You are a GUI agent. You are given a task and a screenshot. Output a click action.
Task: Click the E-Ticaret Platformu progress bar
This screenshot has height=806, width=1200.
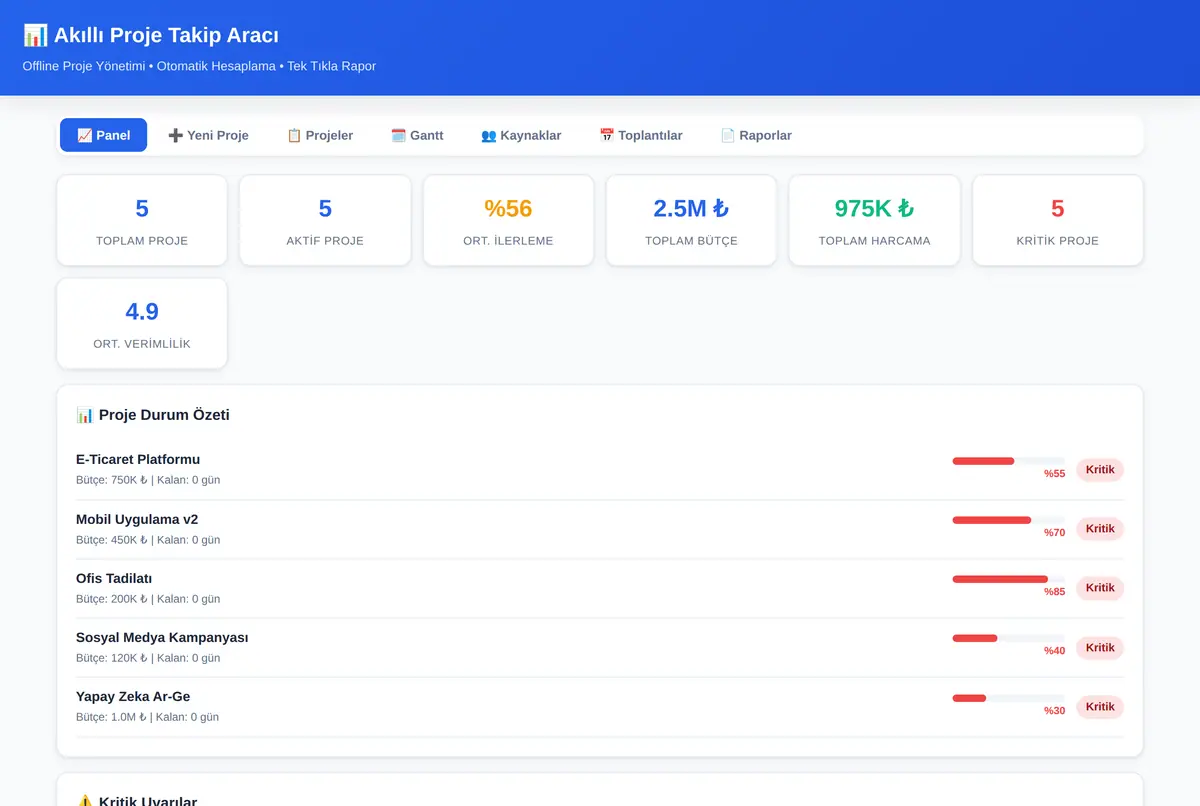coord(1008,461)
